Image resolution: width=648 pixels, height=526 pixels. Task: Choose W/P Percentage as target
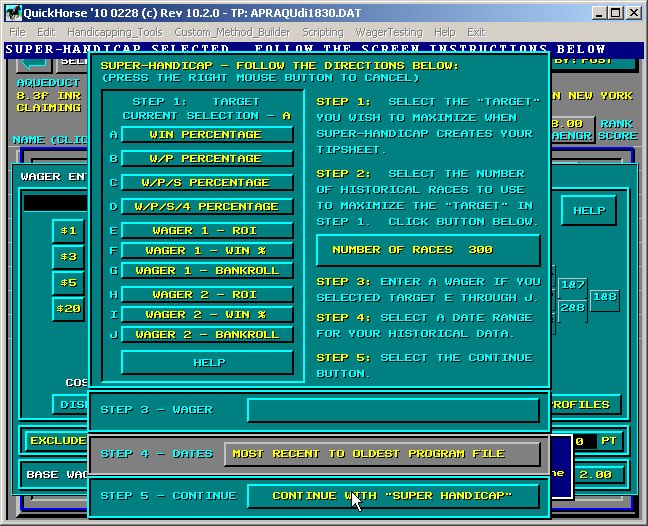pos(207,158)
